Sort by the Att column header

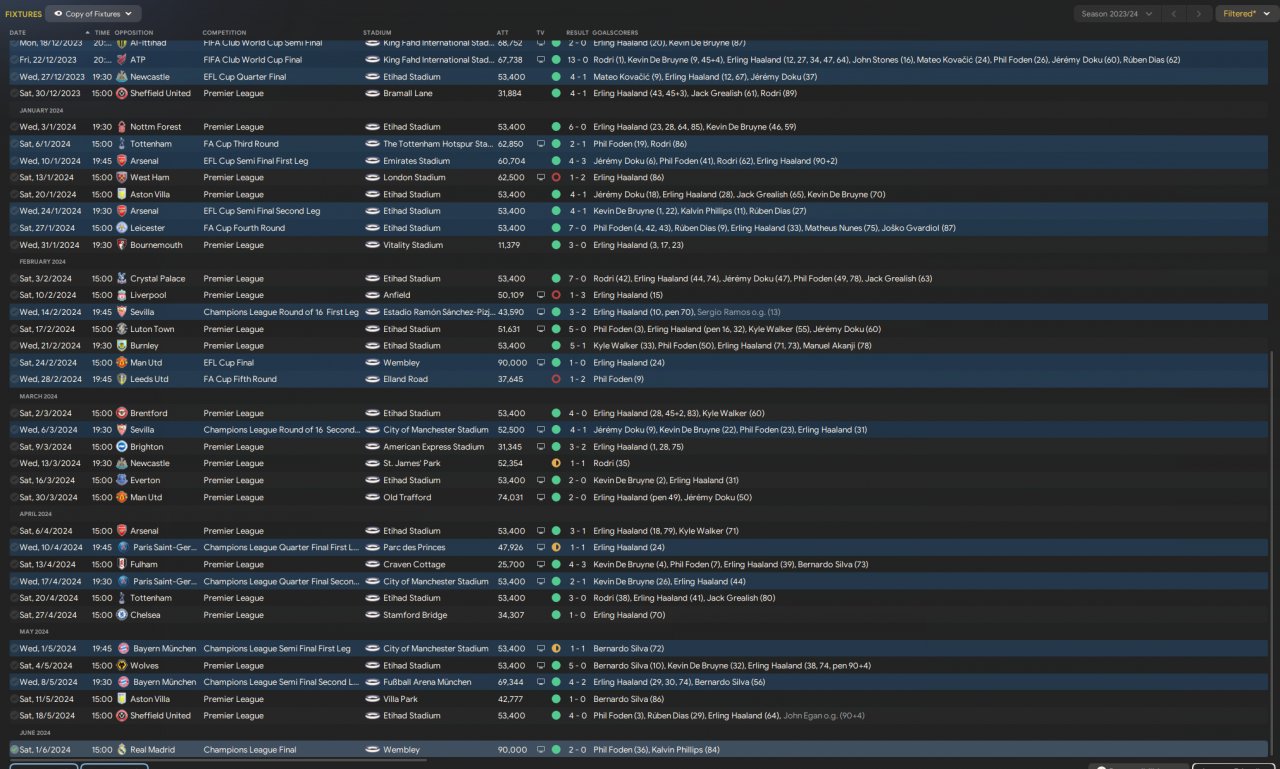tap(503, 33)
